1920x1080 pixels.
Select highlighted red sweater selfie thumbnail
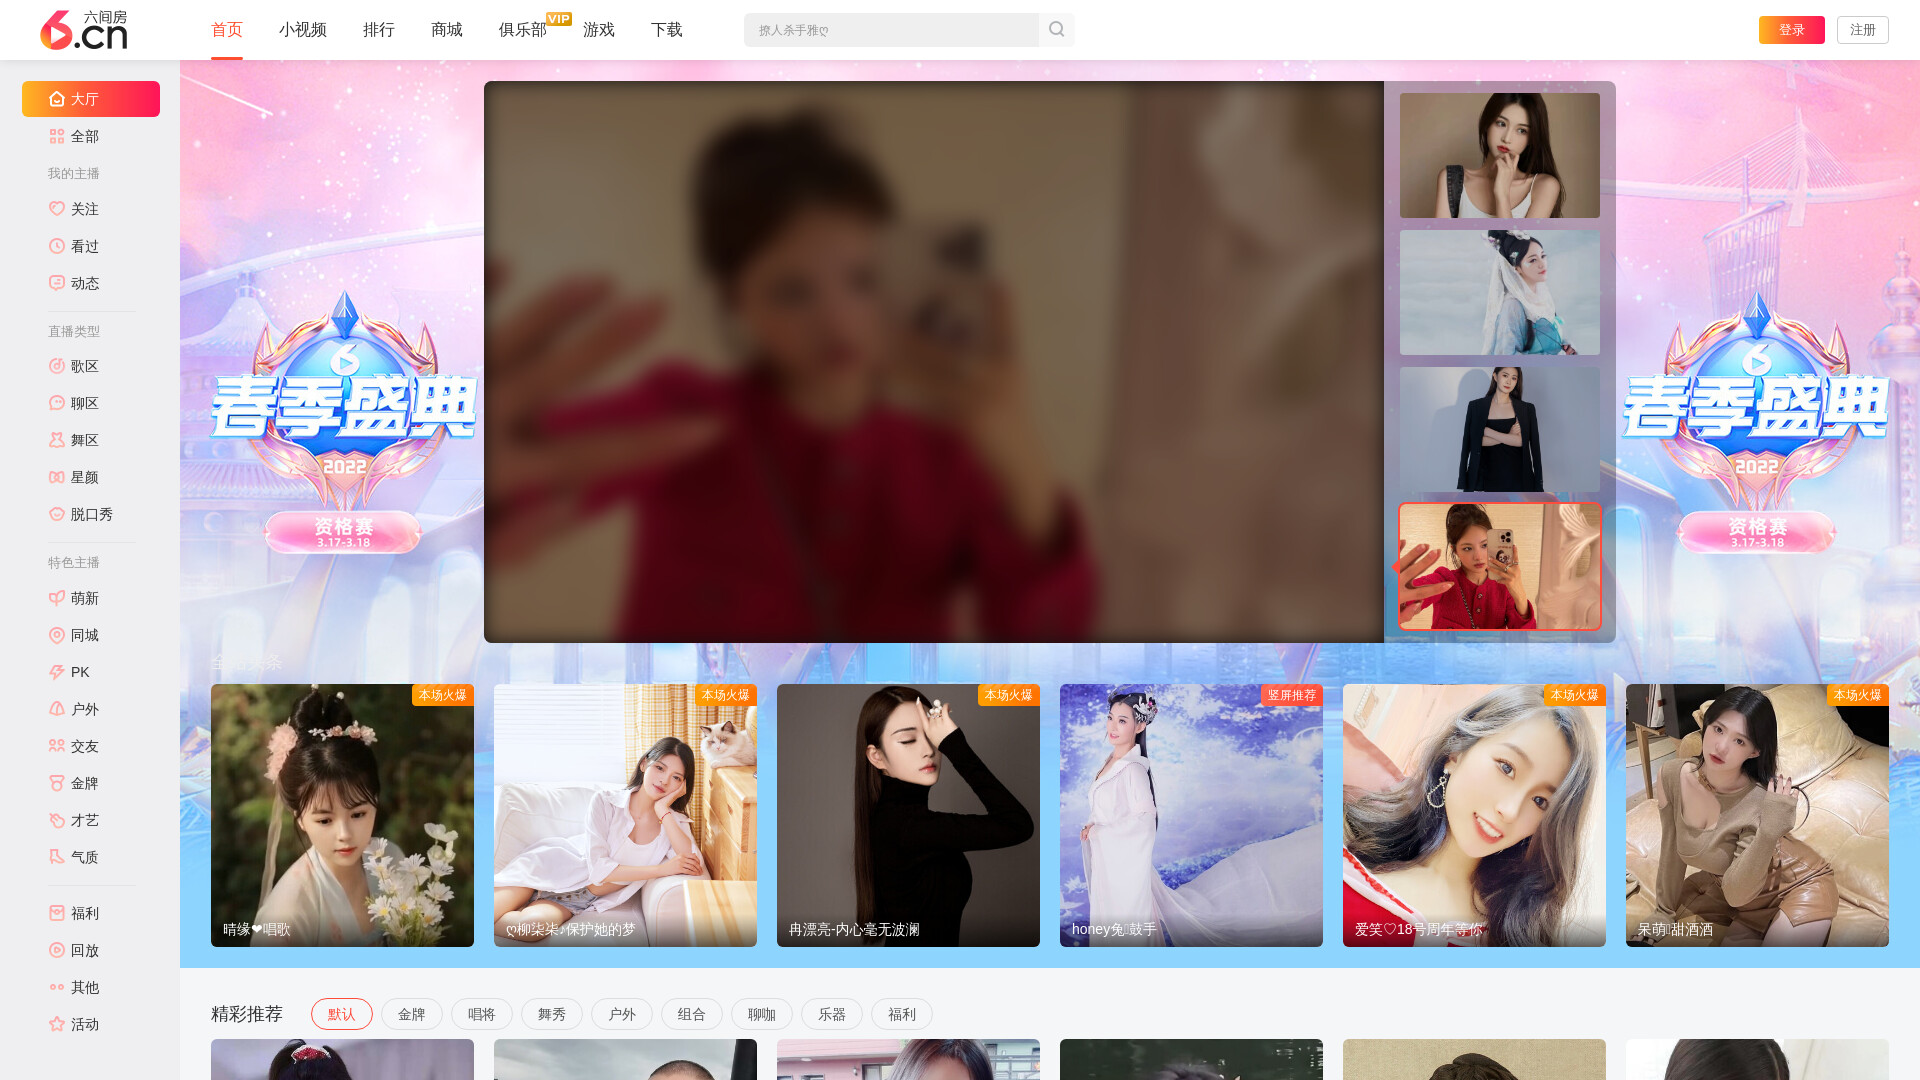click(x=1500, y=566)
